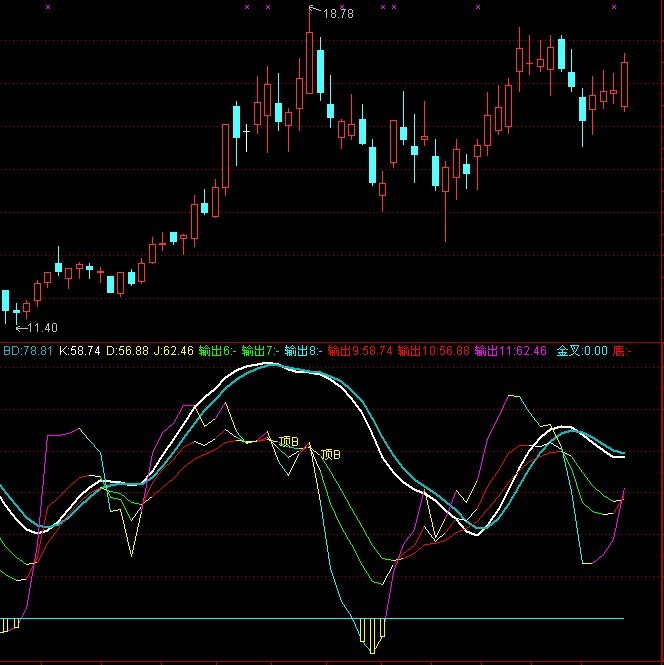
Task: Click the green 输出7 label
Action: pos(260,351)
